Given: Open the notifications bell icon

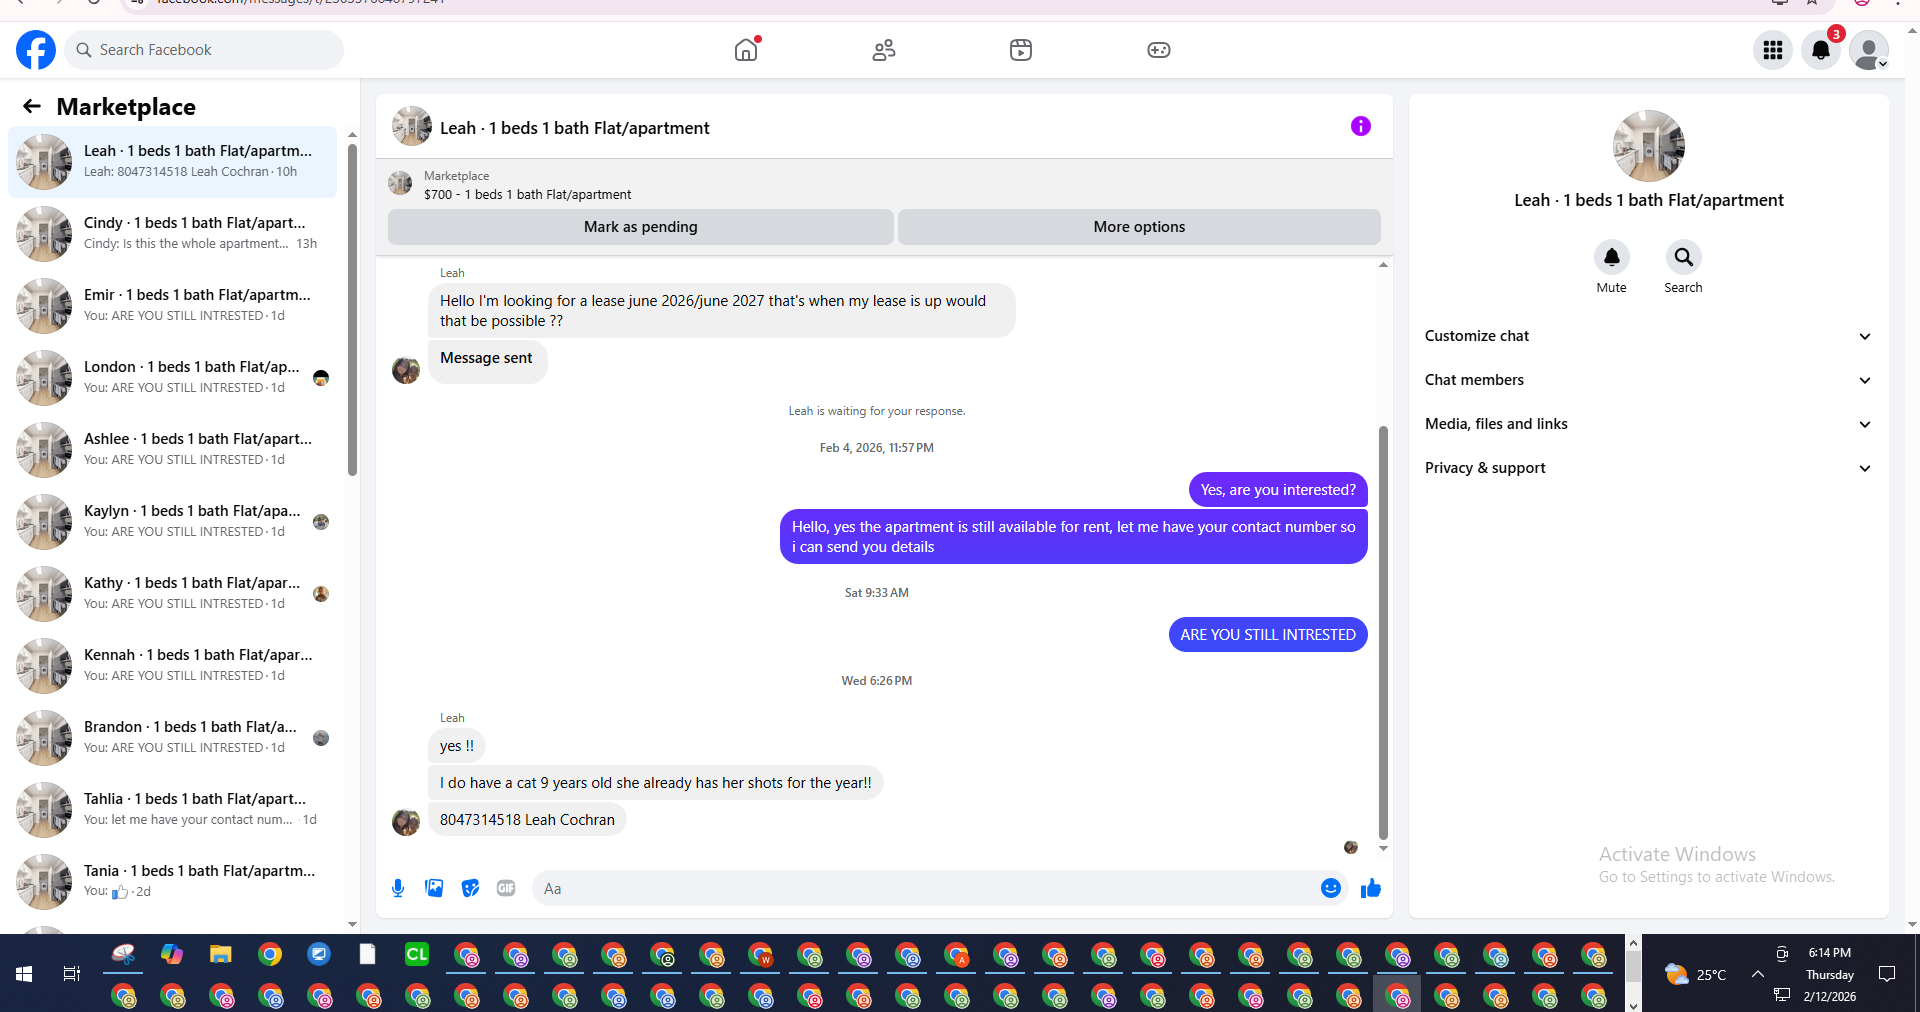Looking at the screenshot, I should (x=1821, y=50).
